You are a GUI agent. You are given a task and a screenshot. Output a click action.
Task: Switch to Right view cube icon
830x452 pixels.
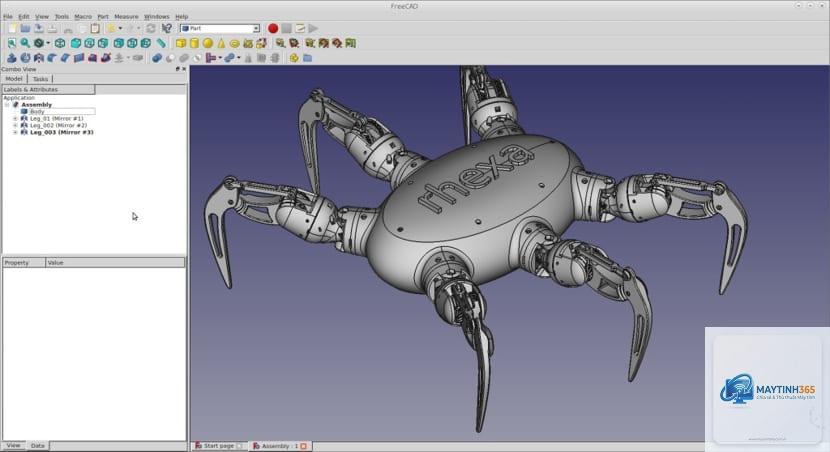[103, 43]
